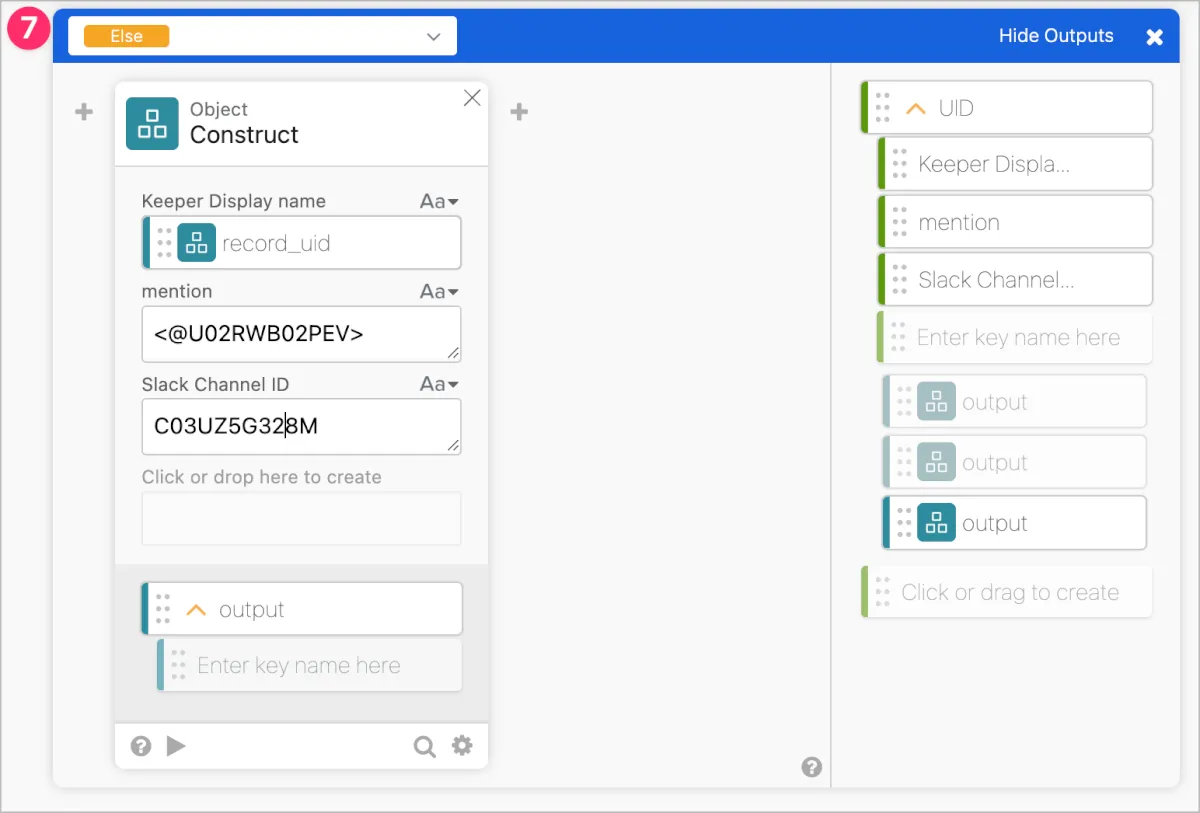Click 'Click or drag to create' output slot
1200x813 pixels.
(1008, 592)
